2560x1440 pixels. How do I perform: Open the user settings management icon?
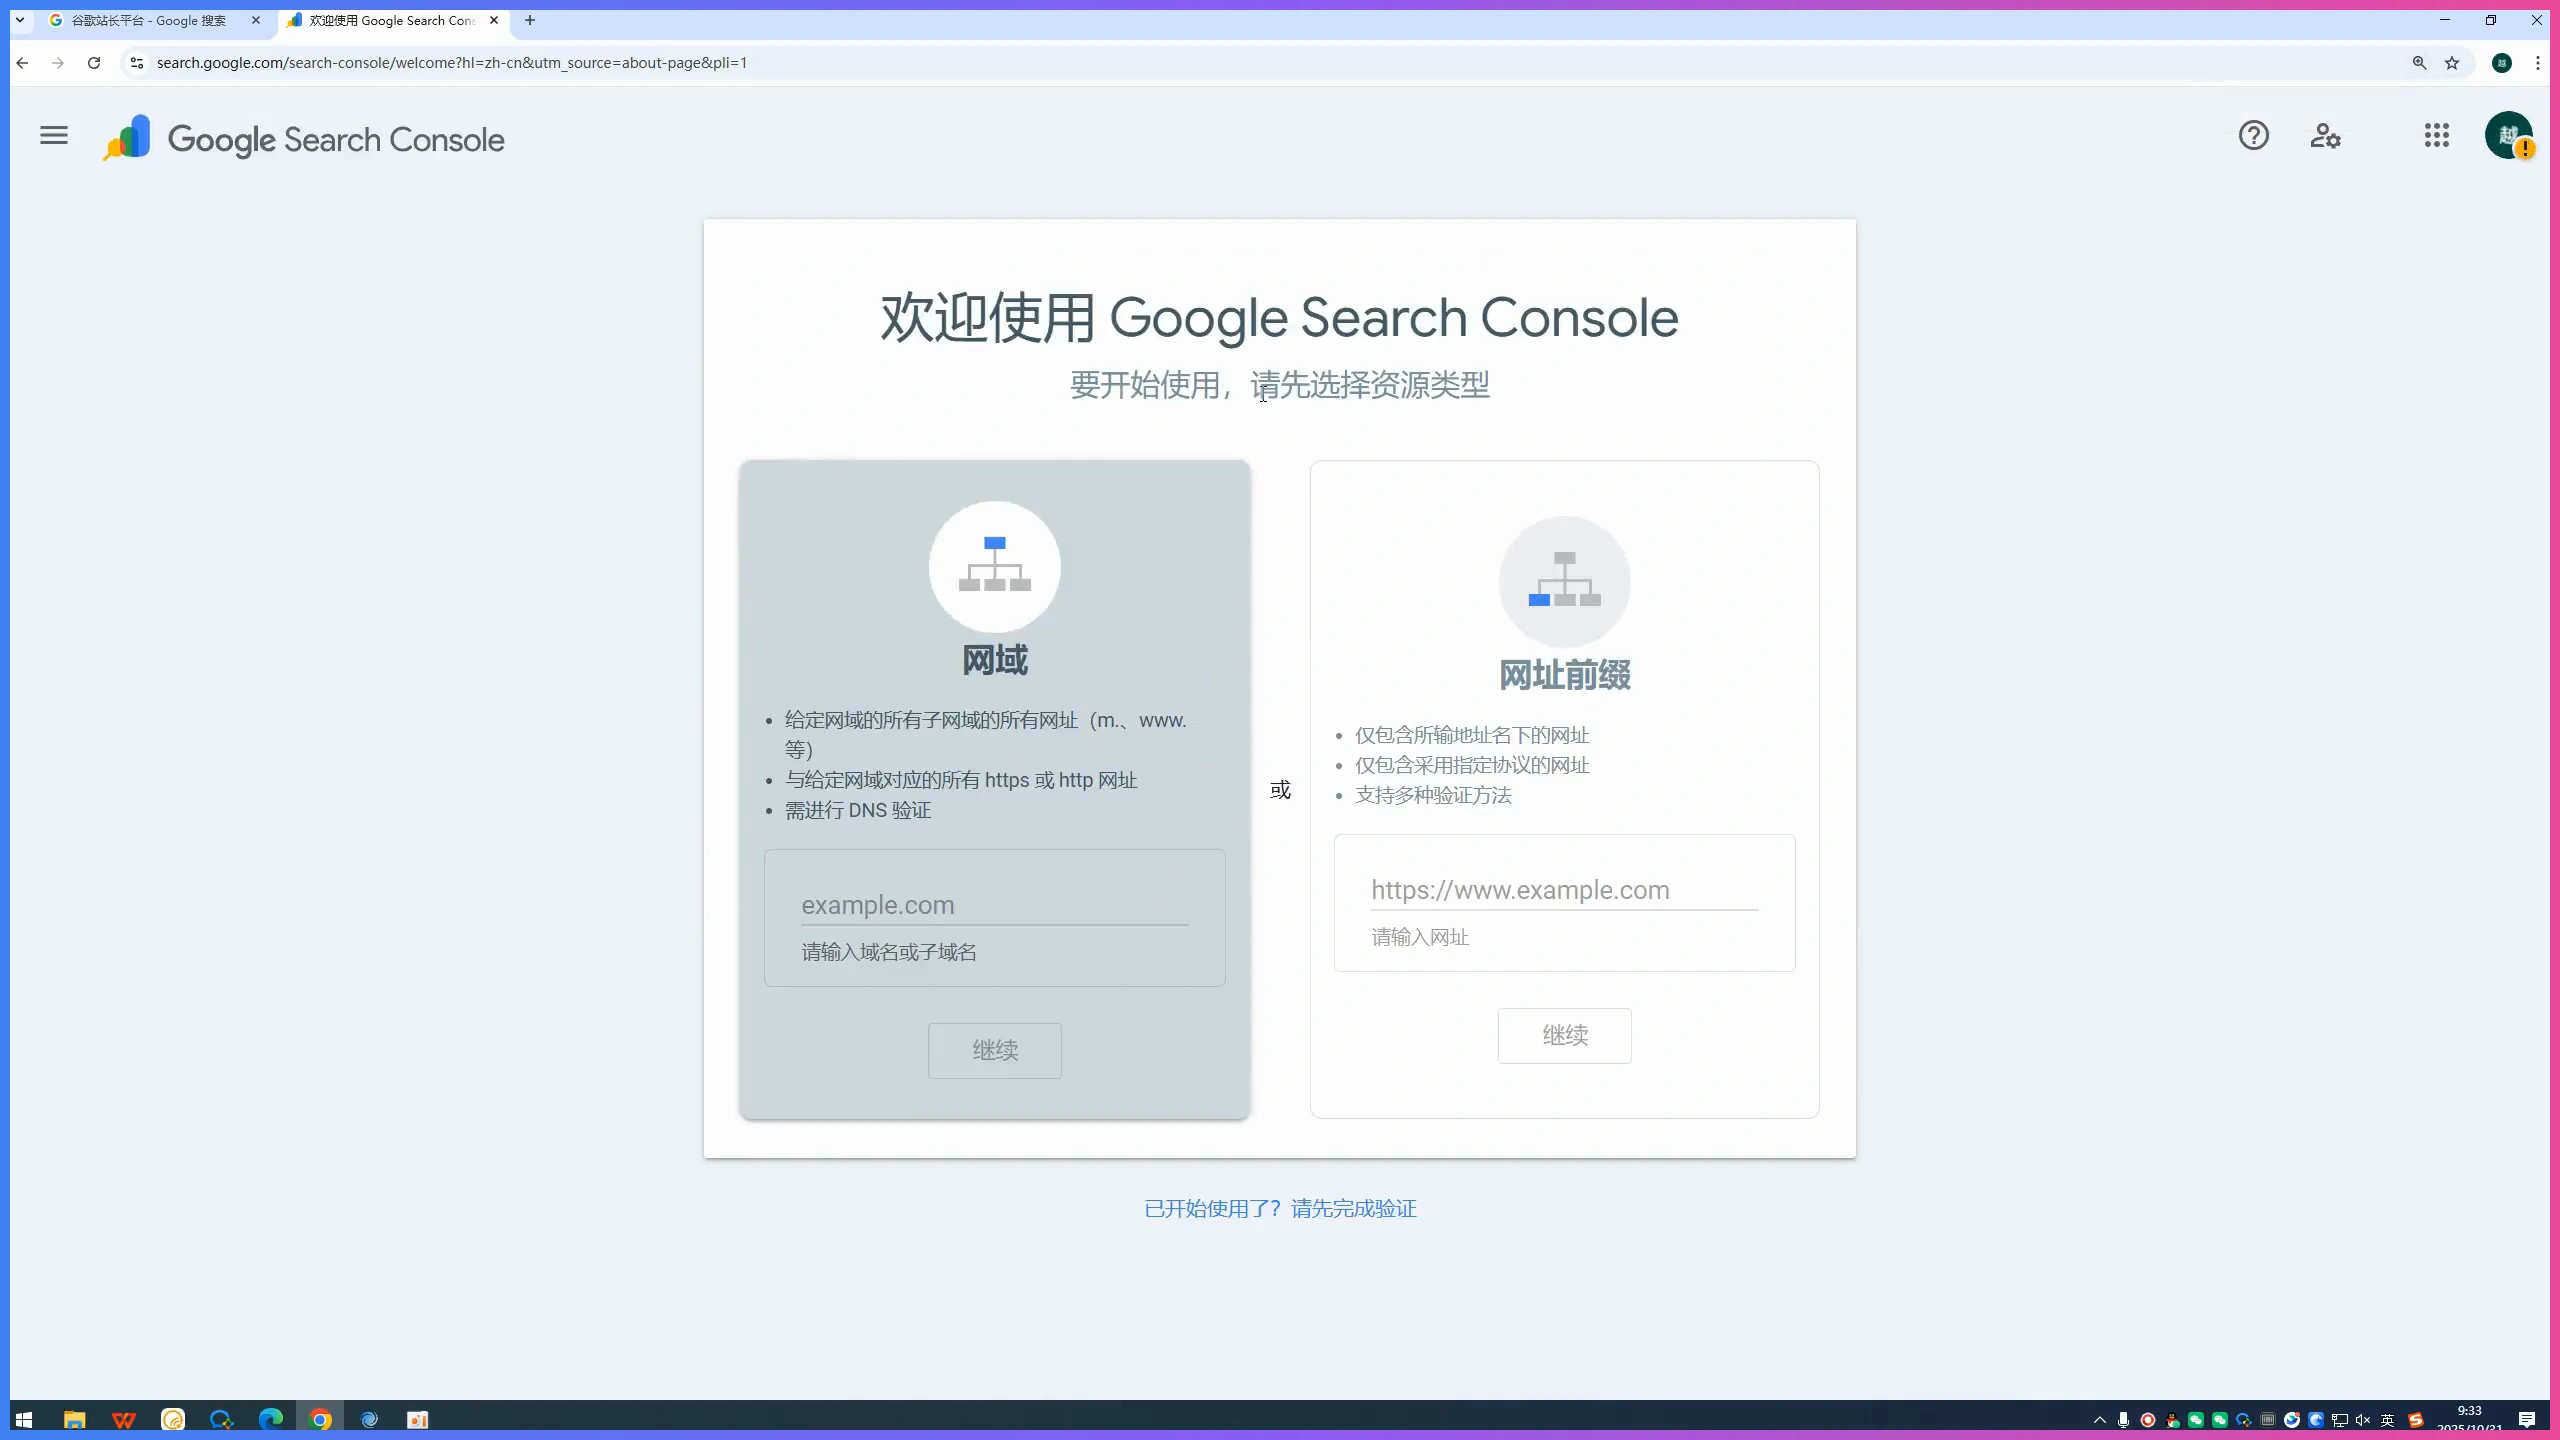point(2325,135)
